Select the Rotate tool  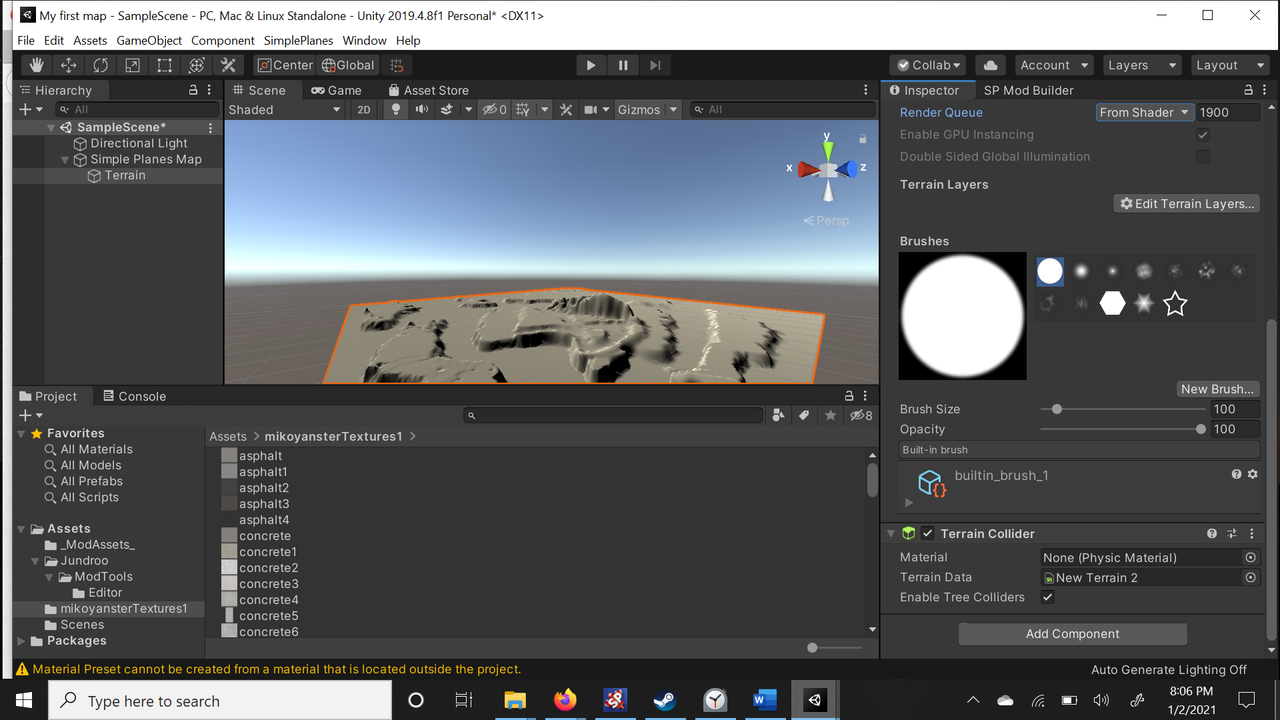coord(101,65)
